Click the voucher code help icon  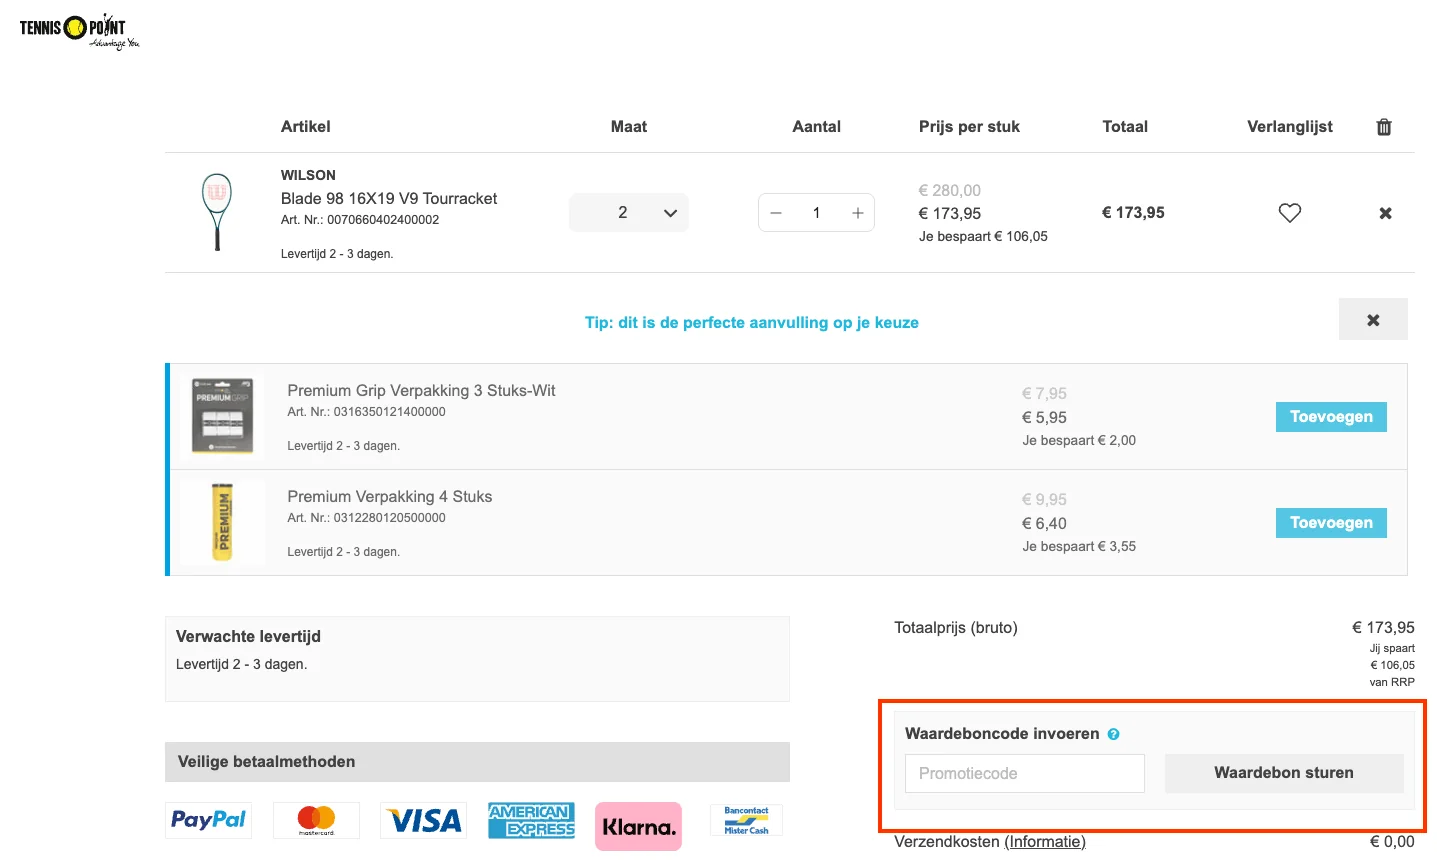click(x=1113, y=734)
